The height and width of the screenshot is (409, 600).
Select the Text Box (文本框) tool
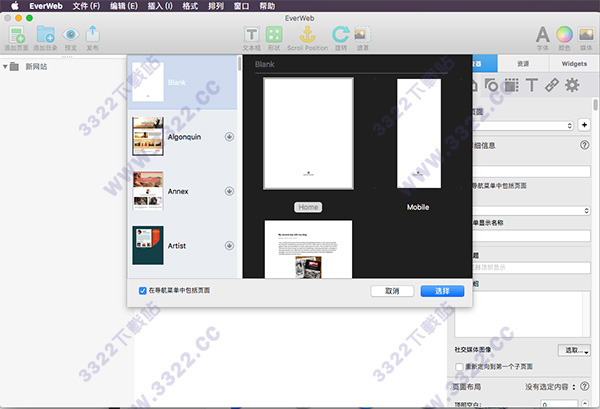pos(251,35)
